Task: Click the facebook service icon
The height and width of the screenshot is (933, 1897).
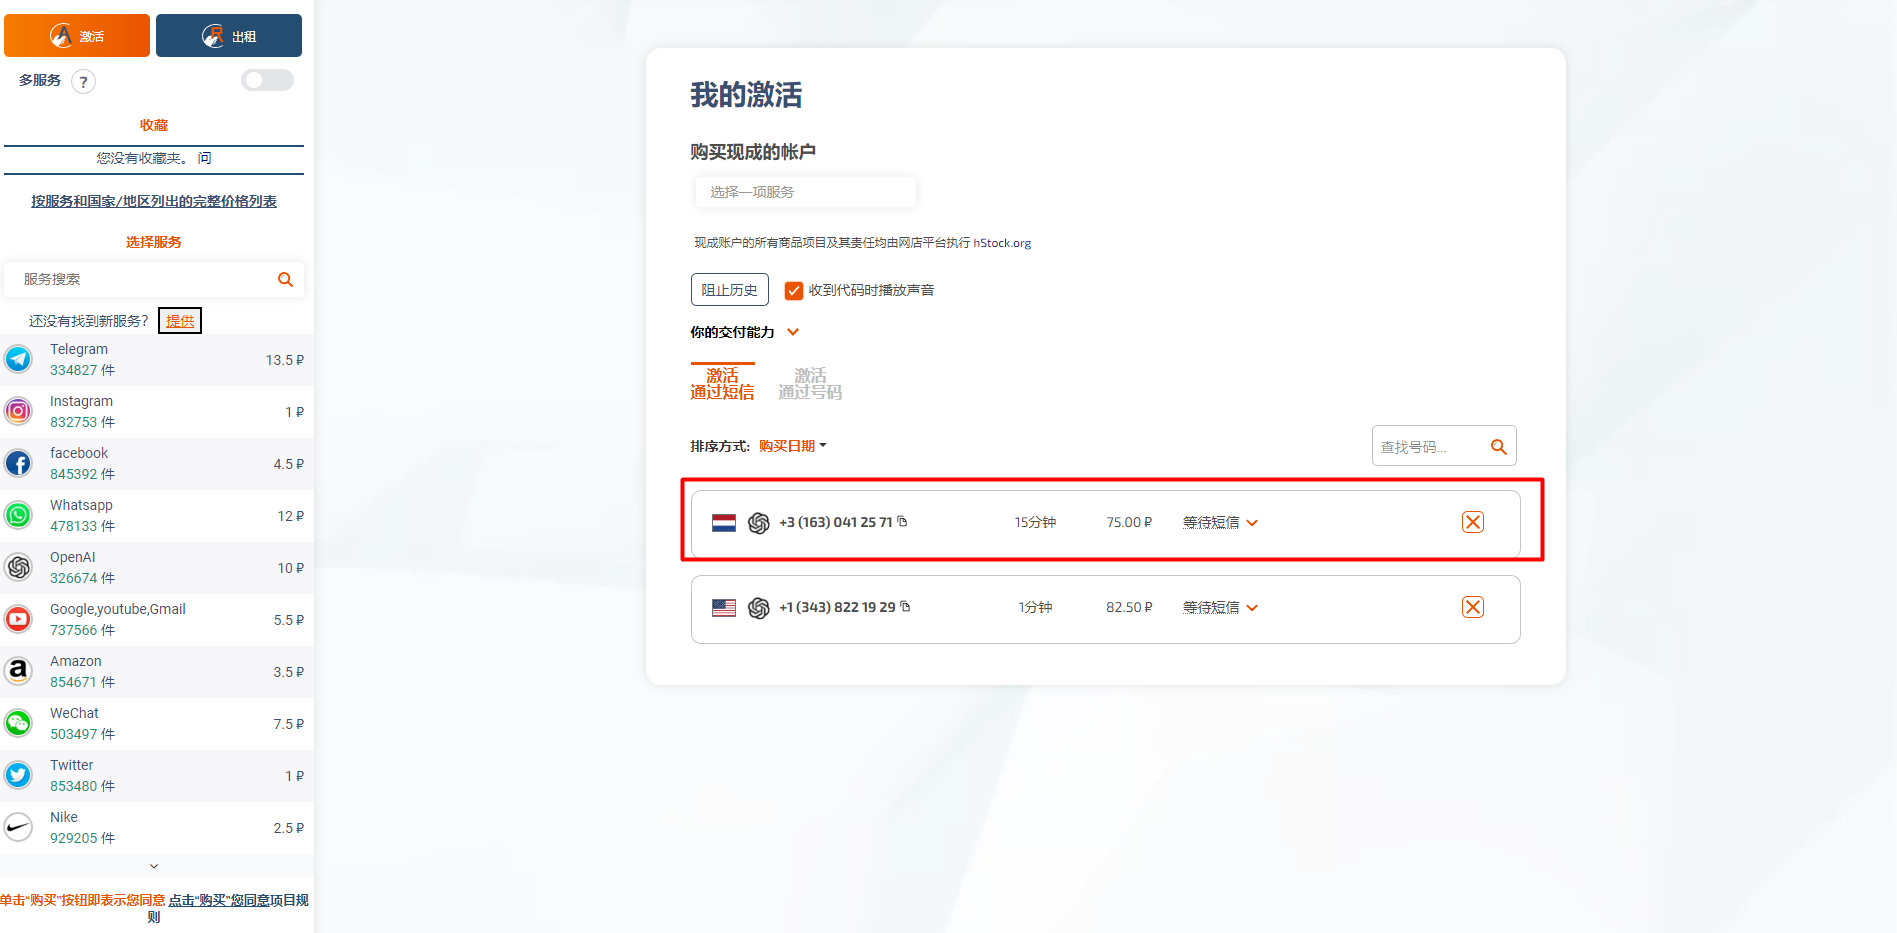Action: point(18,463)
